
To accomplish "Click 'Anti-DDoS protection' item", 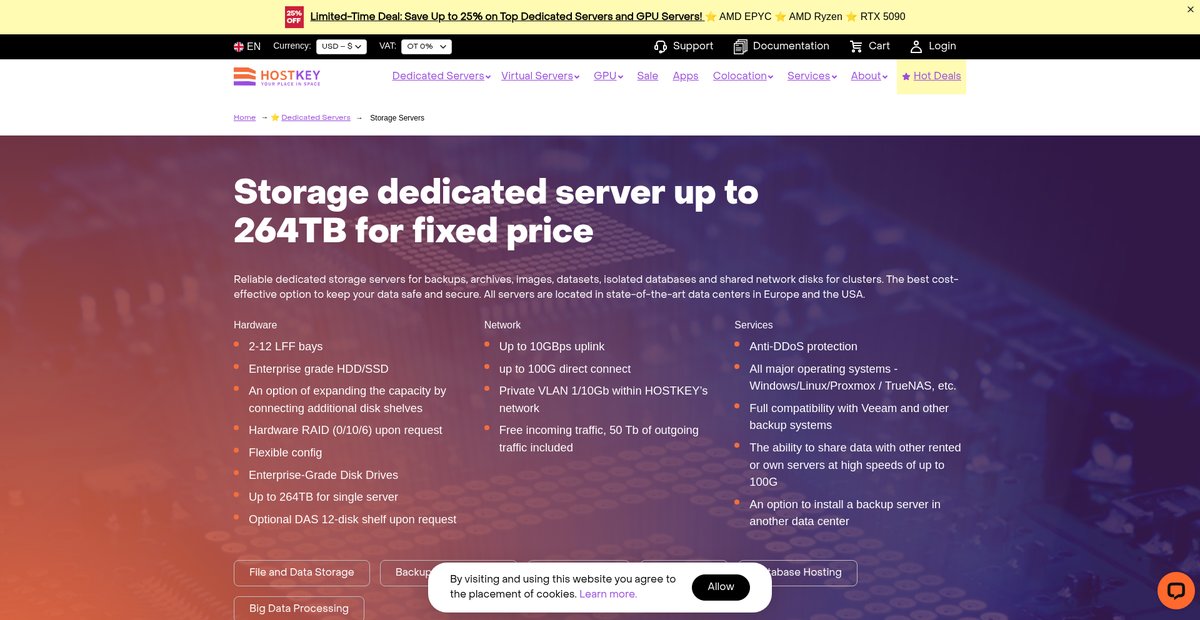I will pyautogui.click(x=803, y=347).
